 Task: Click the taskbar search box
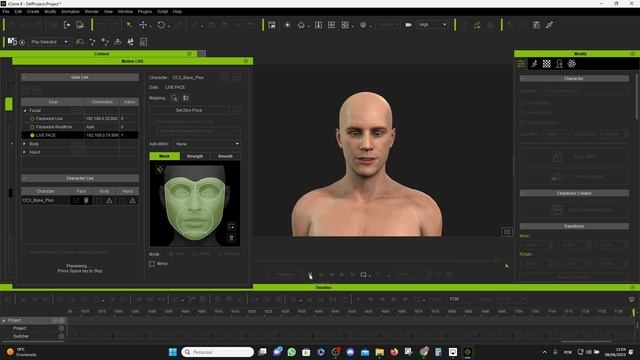pos(218,352)
